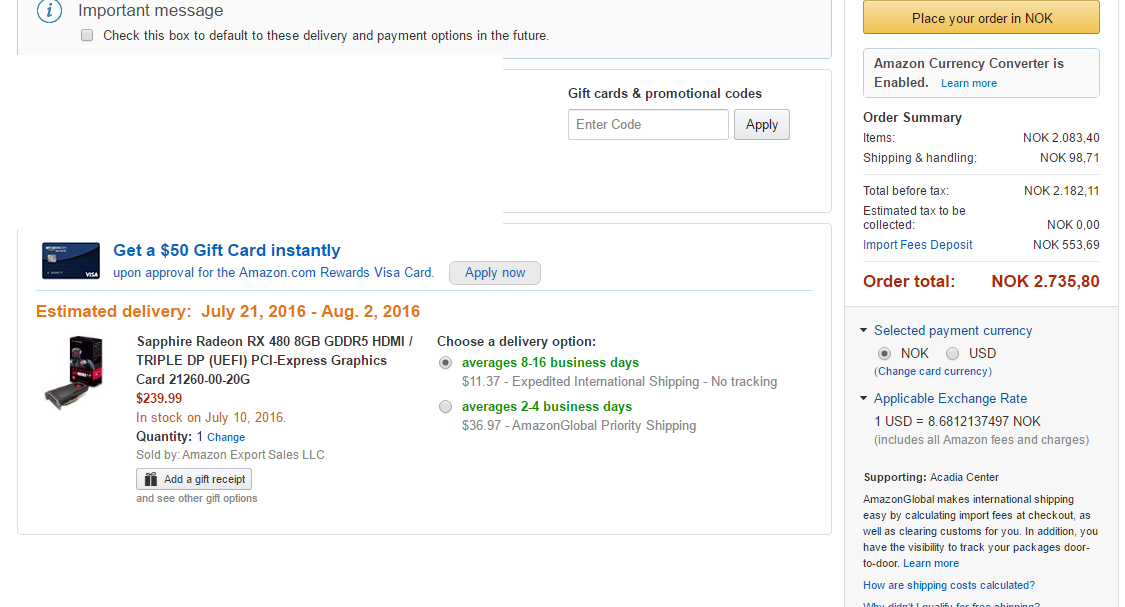Open the Import Fees Deposit link
This screenshot has width=1125, height=607.
[918, 245]
